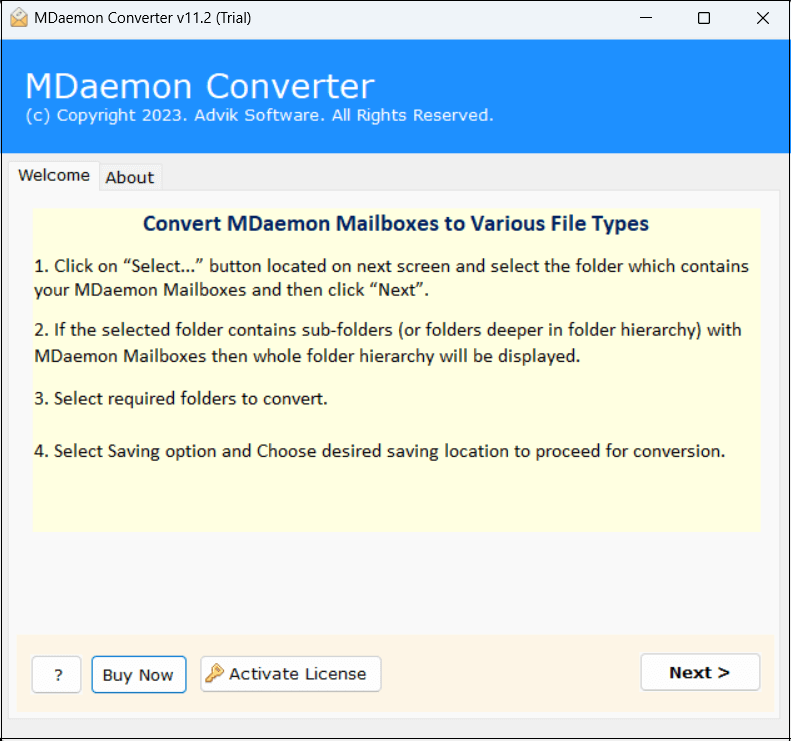Image resolution: width=791 pixels, height=741 pixels.
Task: Close the MDaemon Converter window
Action: point(762,18)
